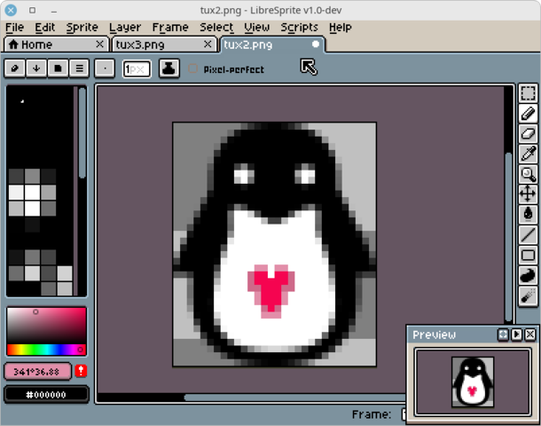Play animation in Preview window
541x426 pixels.
pos(517,334)
